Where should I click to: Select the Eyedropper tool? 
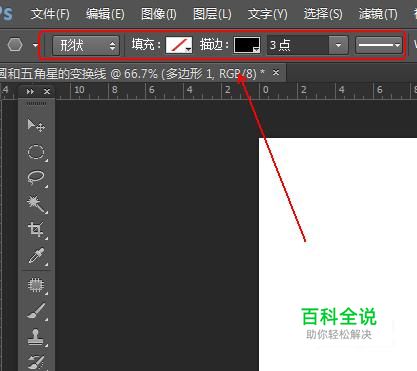pos(36,256)
